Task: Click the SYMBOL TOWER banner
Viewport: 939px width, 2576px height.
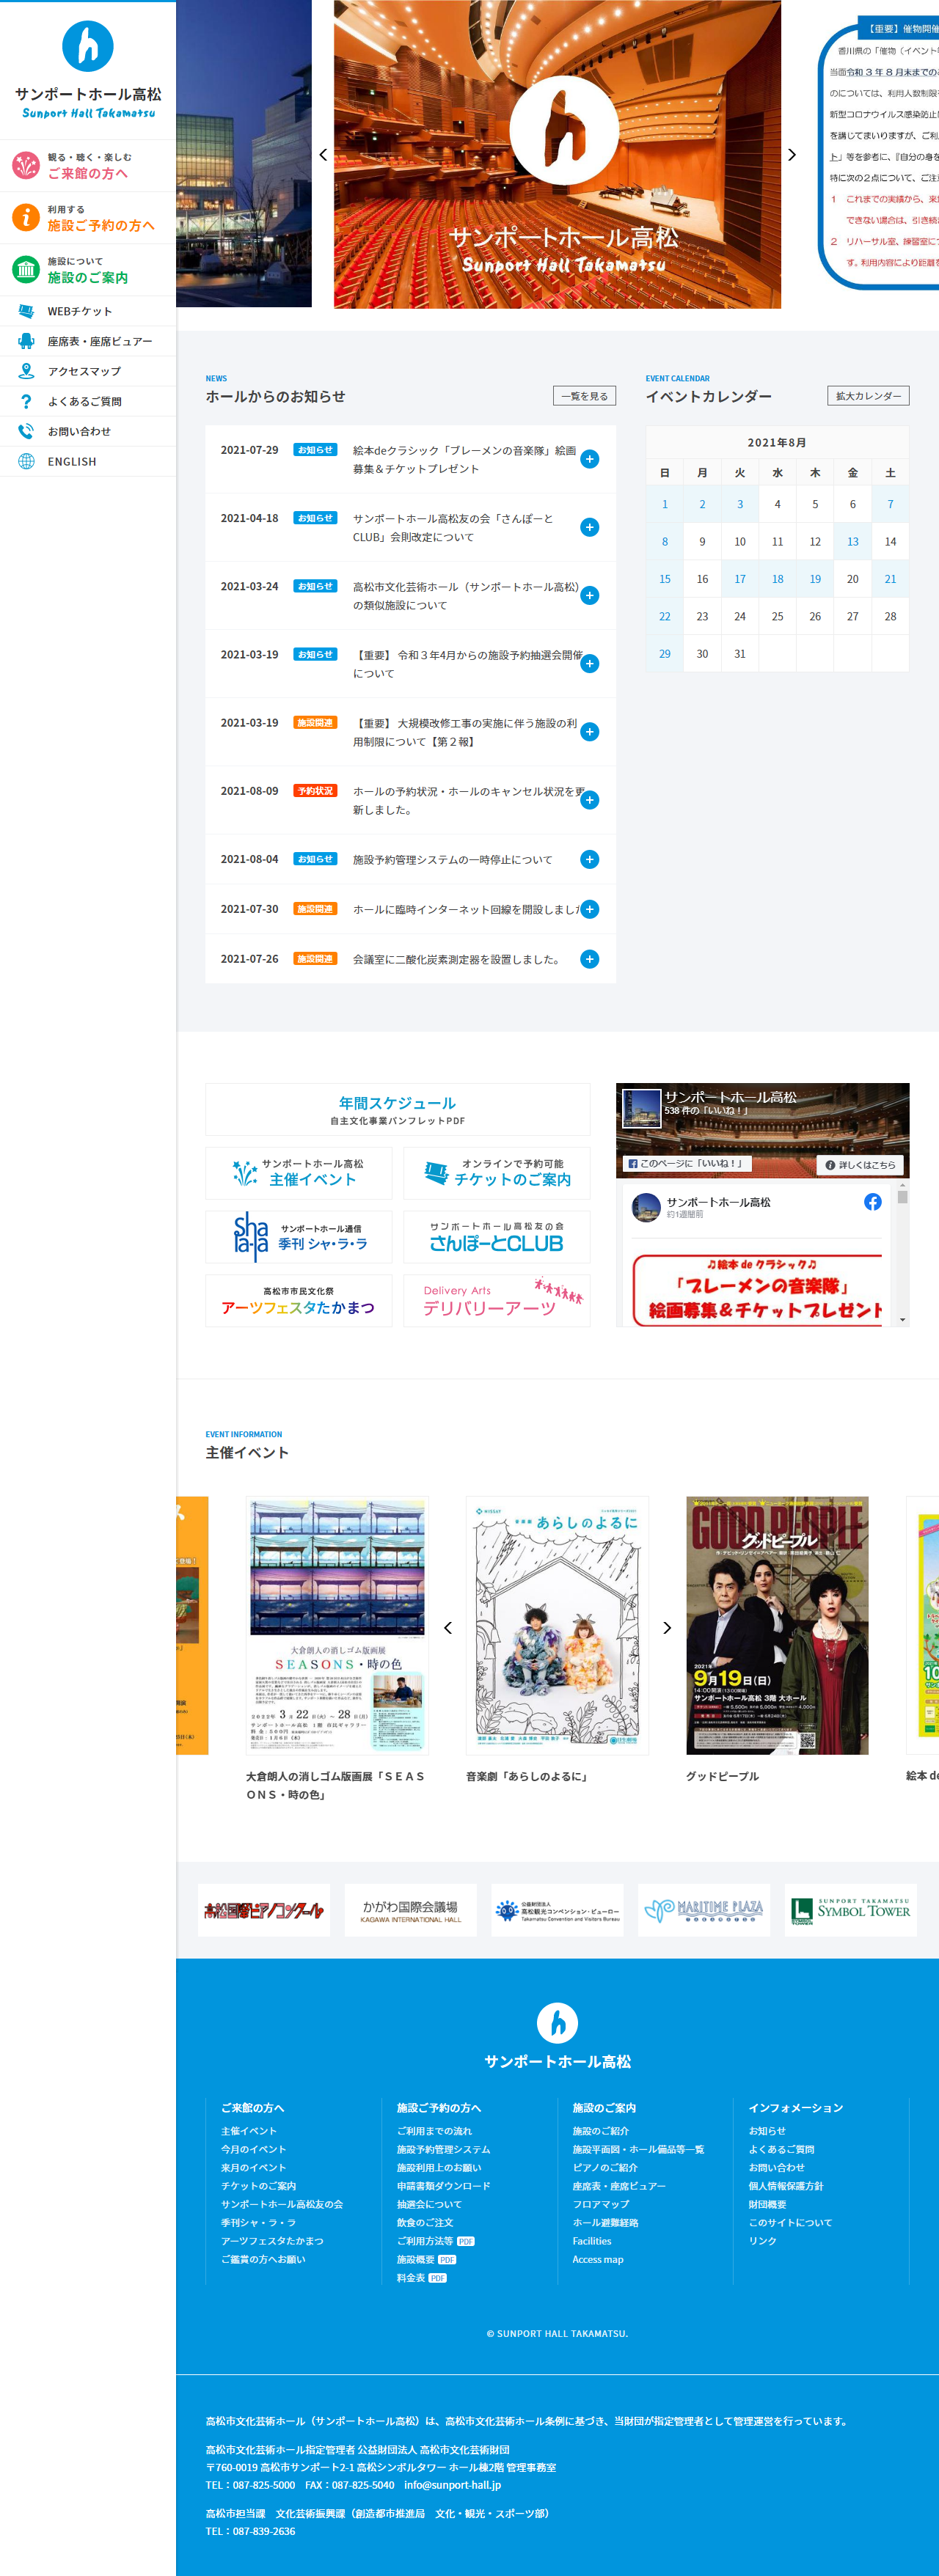Action: point(851,1910)
